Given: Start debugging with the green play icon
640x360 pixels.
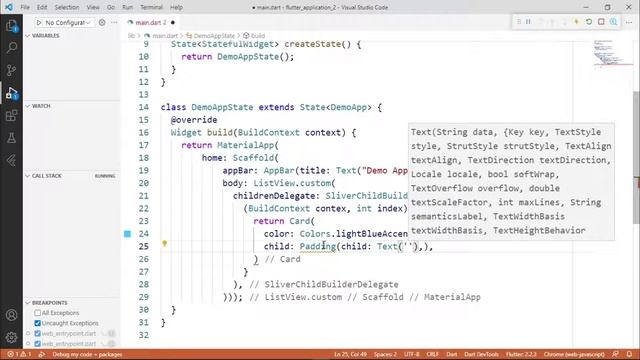Looking at the screenshot, I should 39,22.
